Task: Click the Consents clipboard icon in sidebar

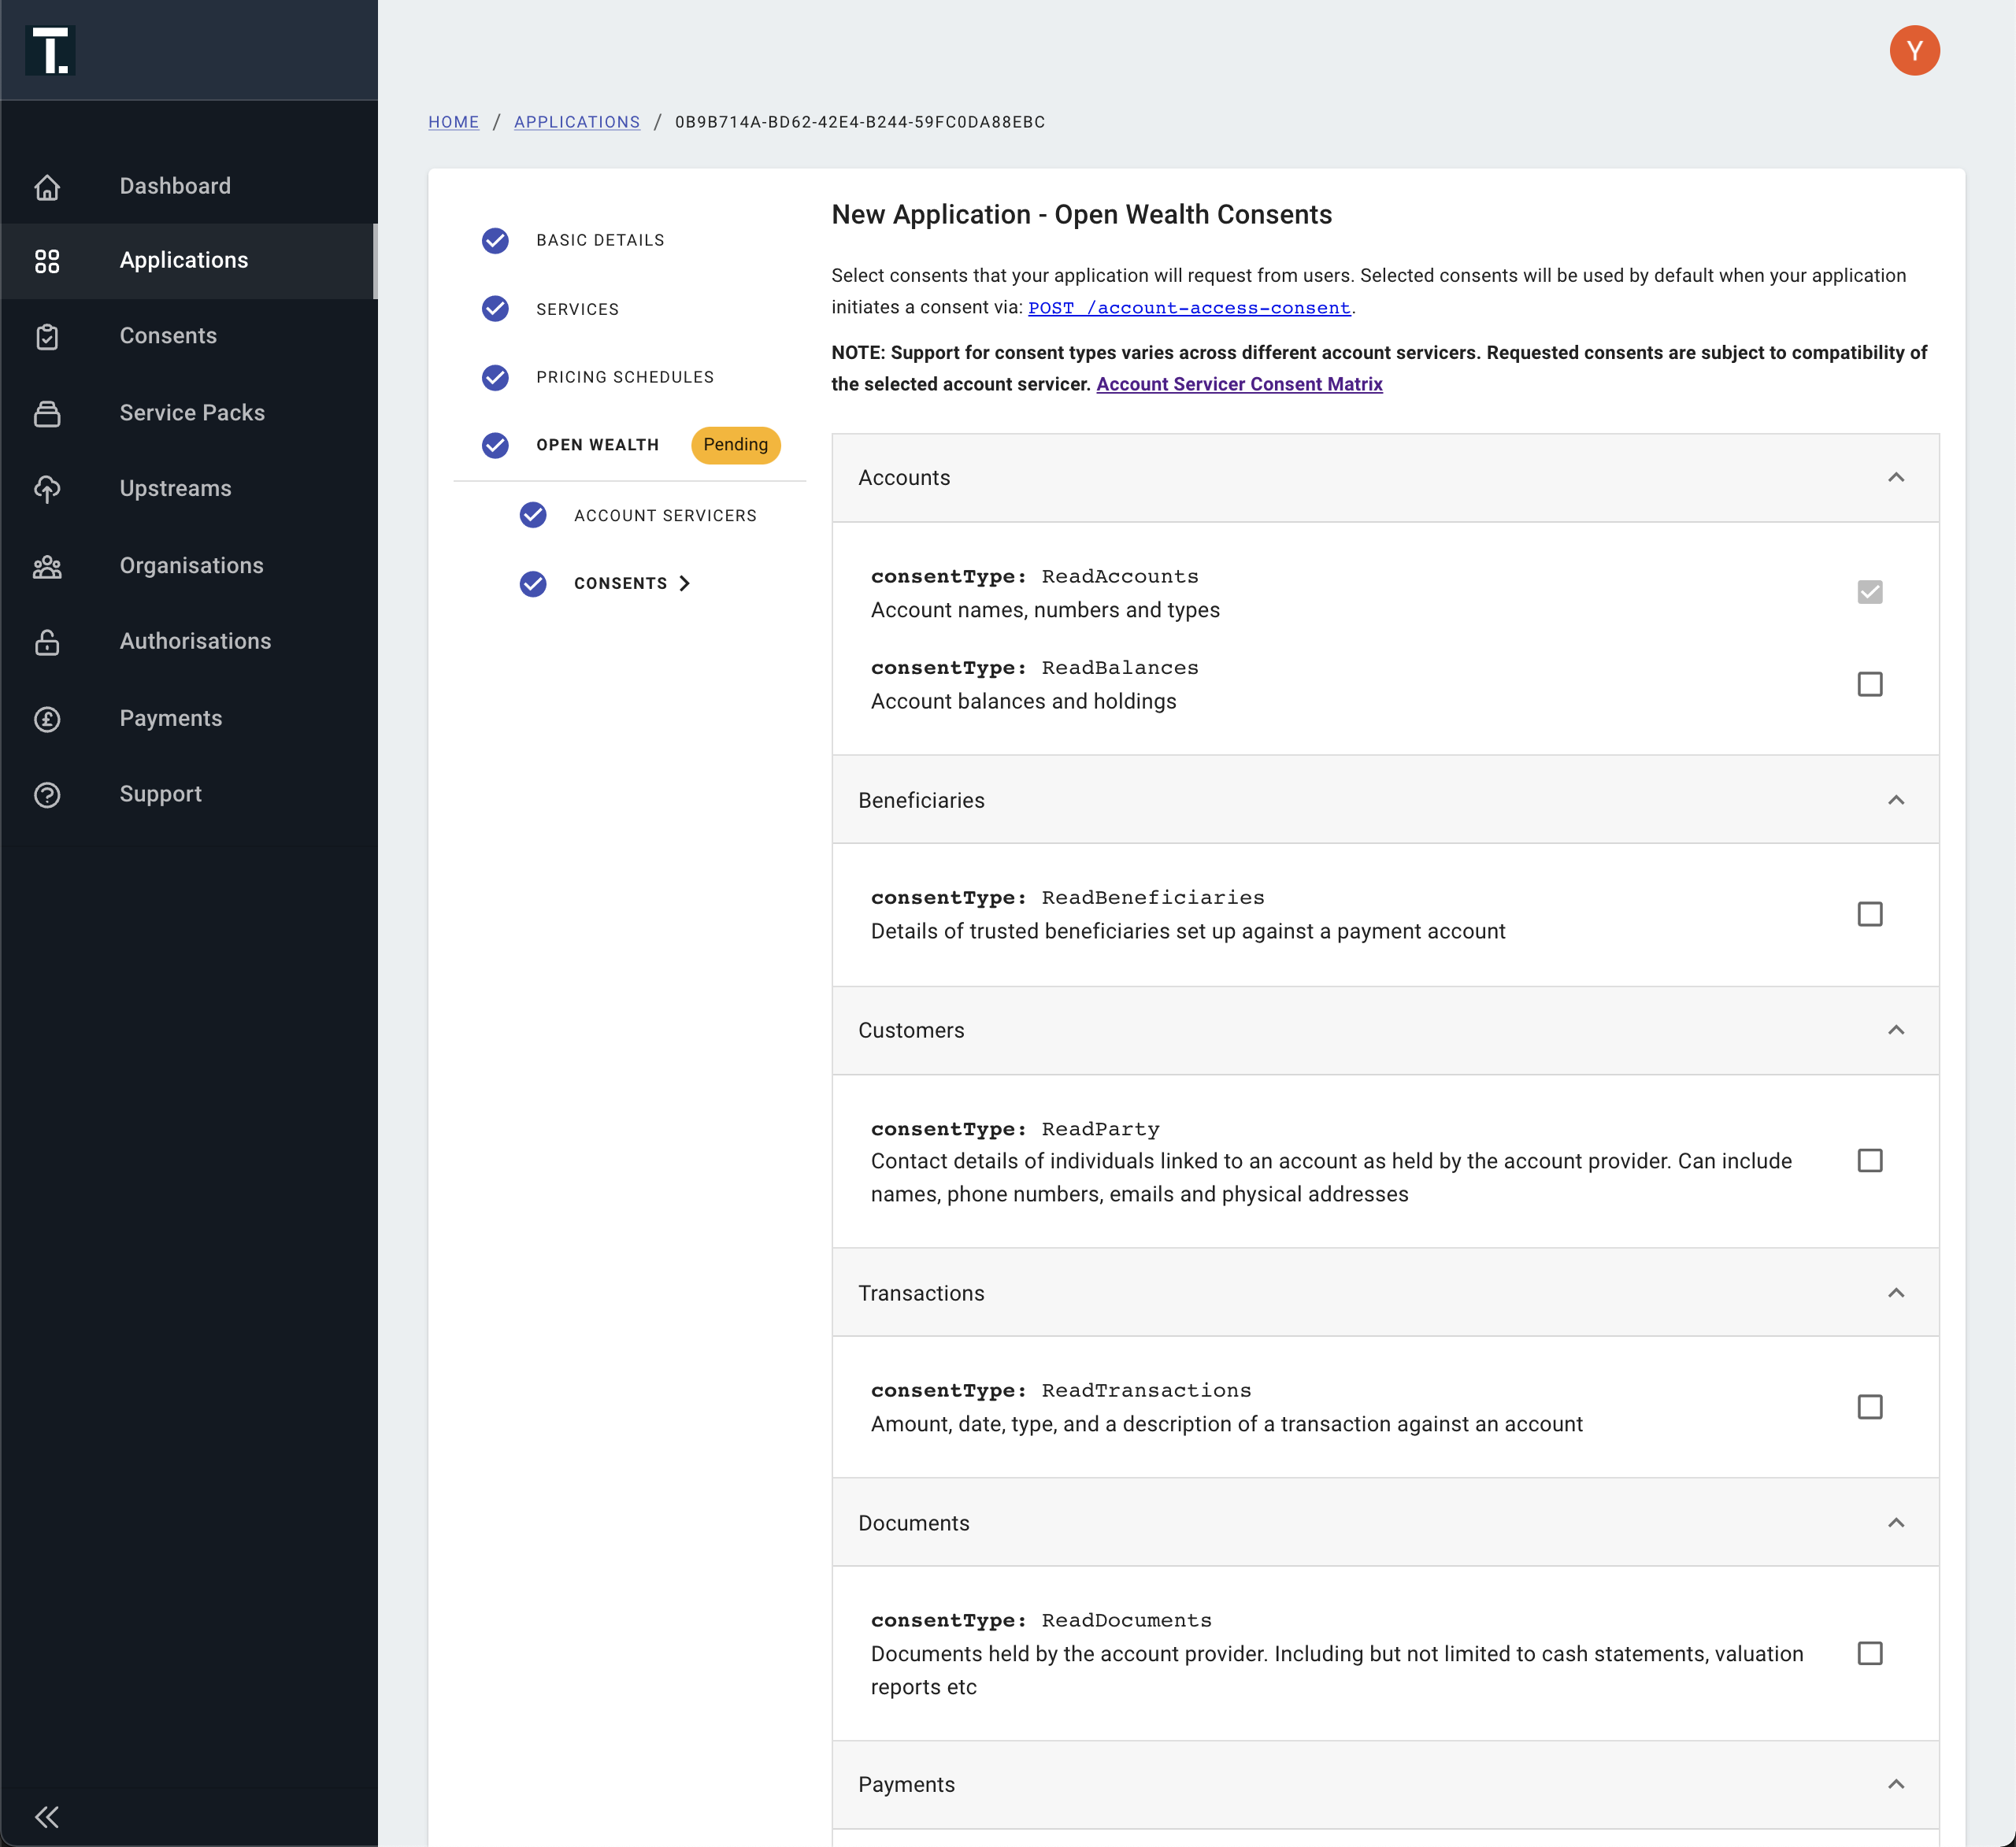Action: (47, 336)
